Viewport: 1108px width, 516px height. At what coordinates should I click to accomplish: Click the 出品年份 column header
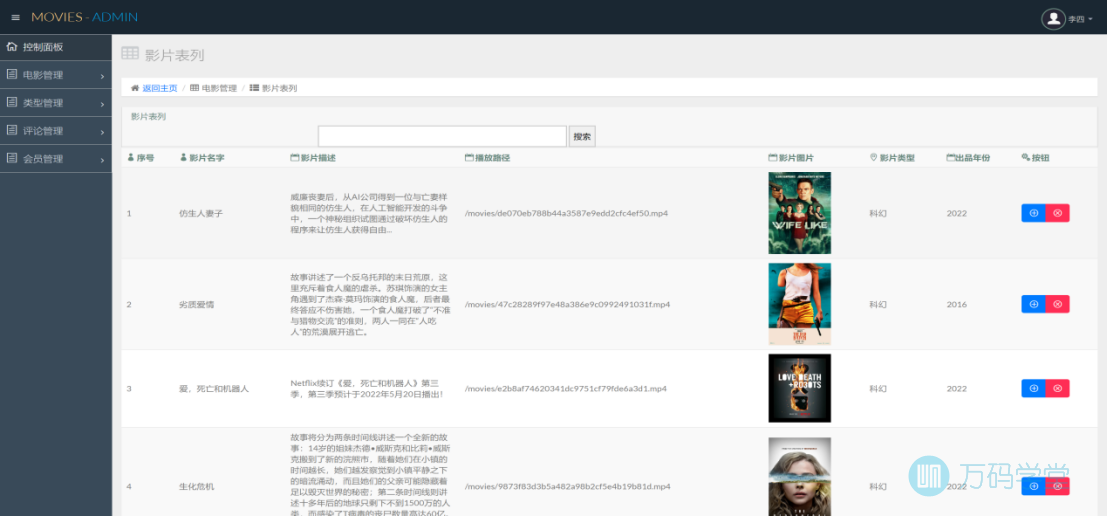click(x=968, y=158)
